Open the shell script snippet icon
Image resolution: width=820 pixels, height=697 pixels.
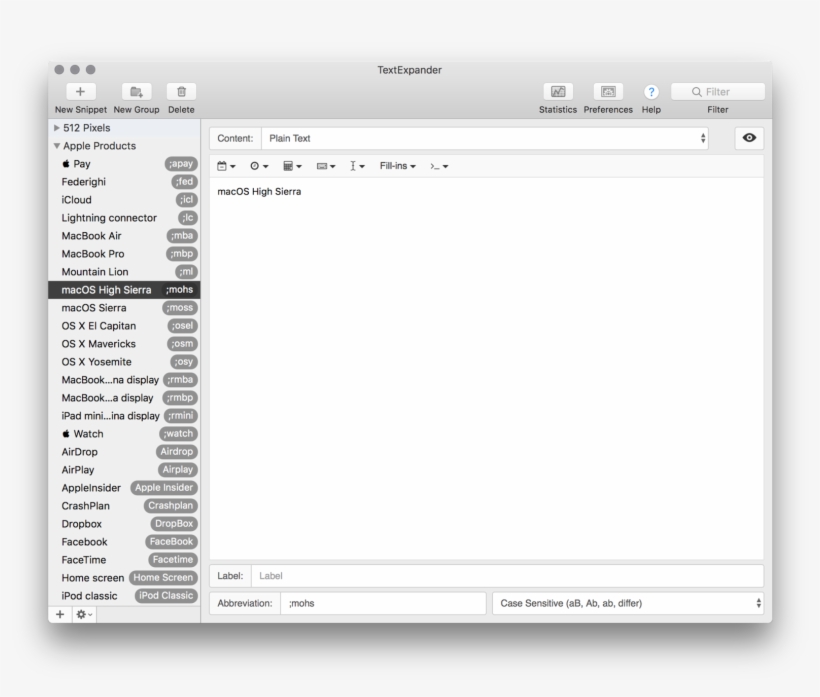tap(434, 168)
